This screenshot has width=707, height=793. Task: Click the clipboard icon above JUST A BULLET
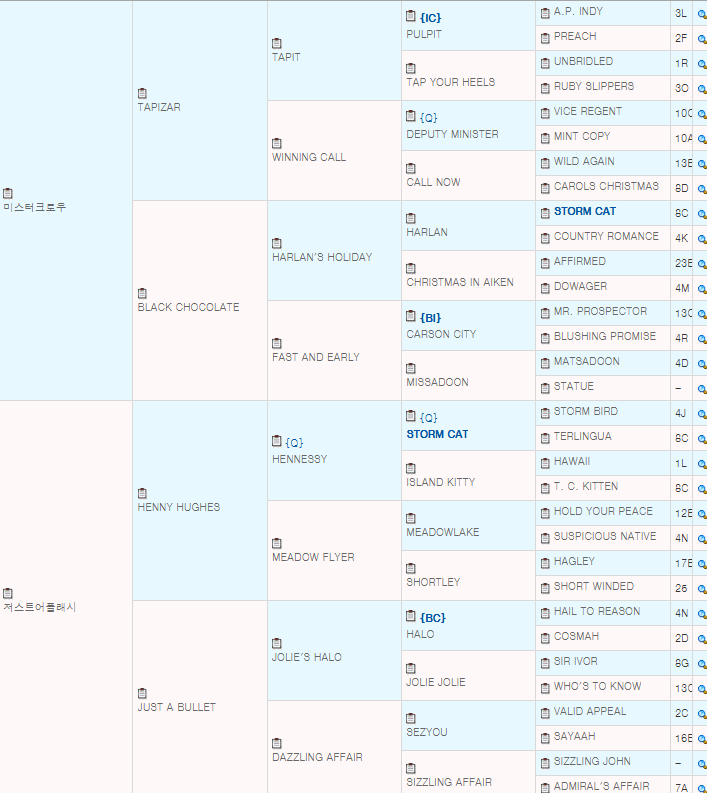[x=142, y=693]
